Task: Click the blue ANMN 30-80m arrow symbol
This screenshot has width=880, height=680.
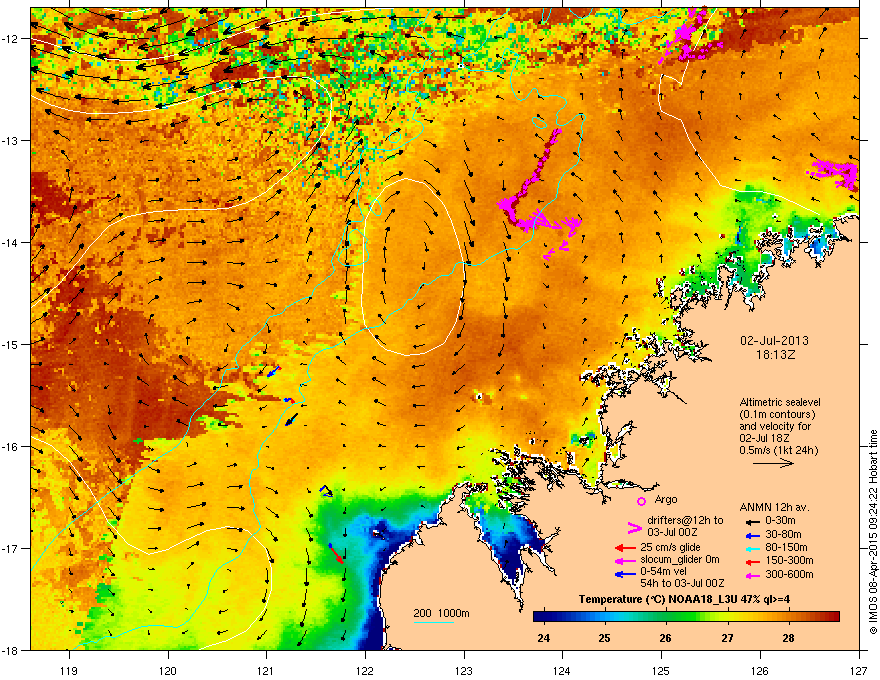Action: pos(752,535)
